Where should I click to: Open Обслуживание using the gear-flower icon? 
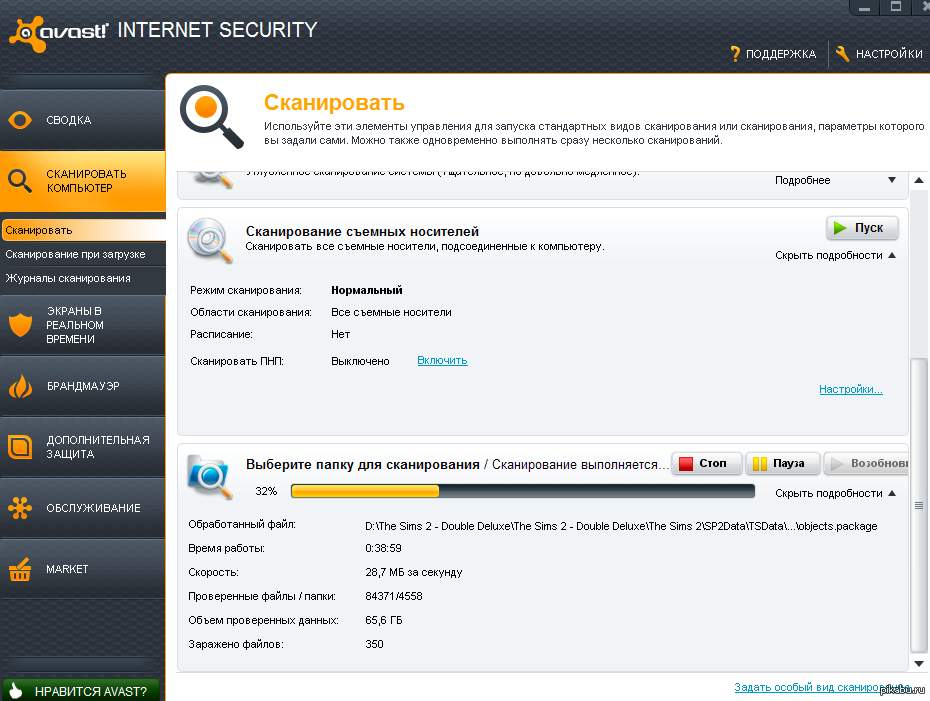tap(21, 508)
